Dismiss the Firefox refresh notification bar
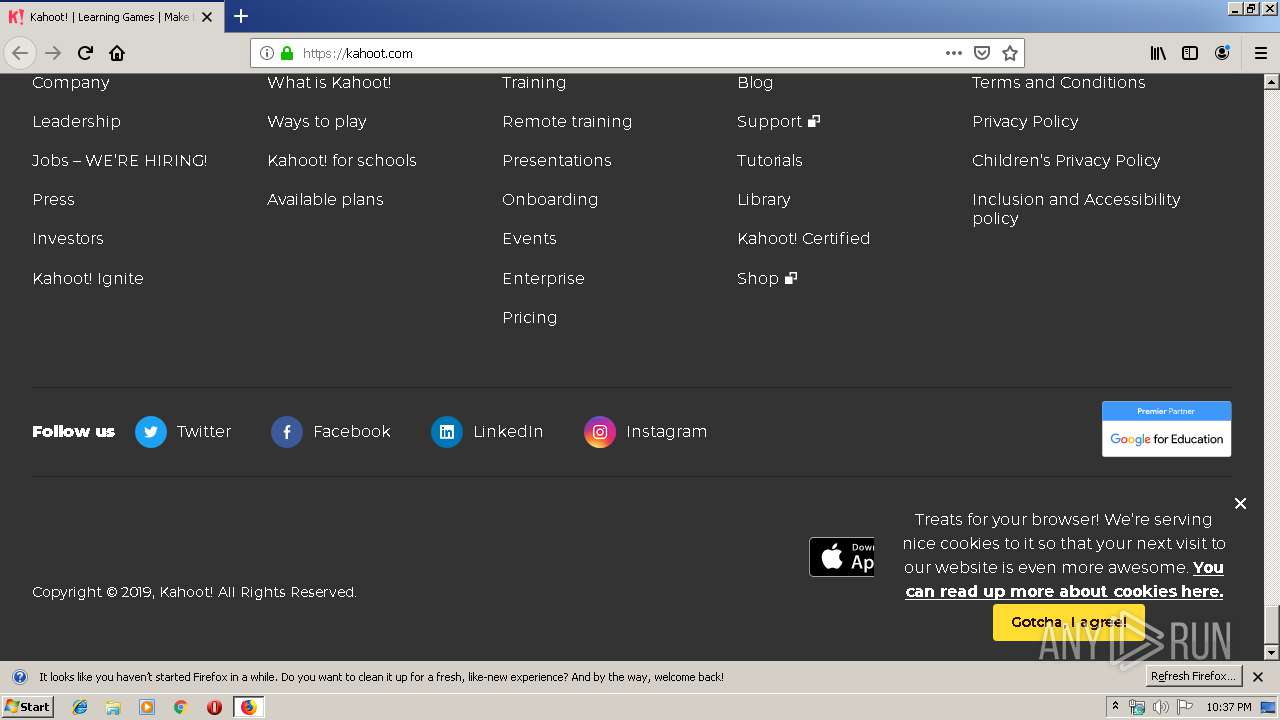Image resolution: width=1280 pixels, height=720 pixels. (1258, 677)
